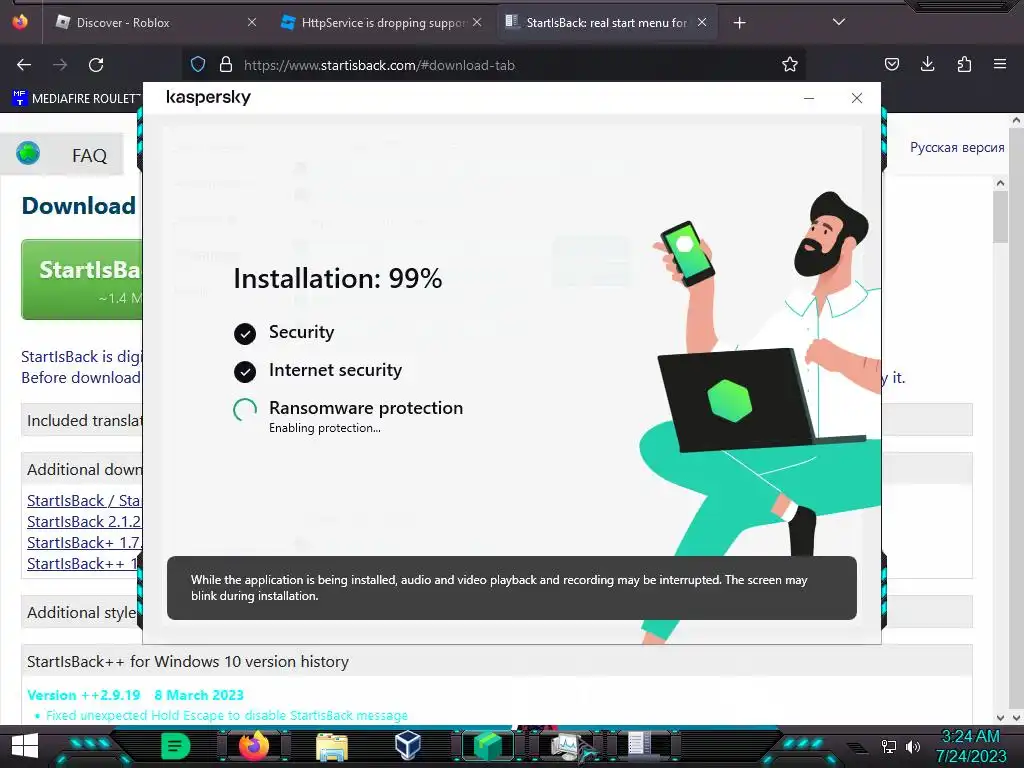The height and width of the screenshot is (768, 1024).
Task: Click the volume speaker tray icon
Action: (x=913, y=746)
